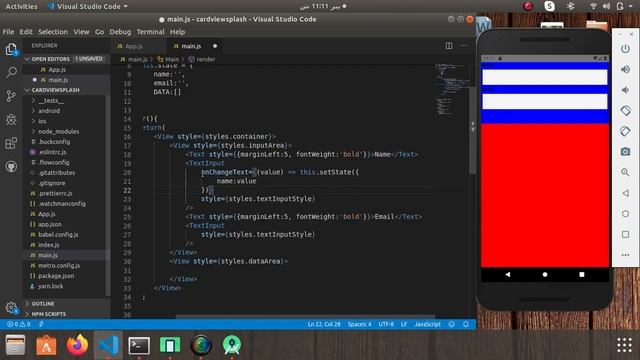Open the Terminal from the dock
This screenshot has height=360, width=640.
(139, 345)
